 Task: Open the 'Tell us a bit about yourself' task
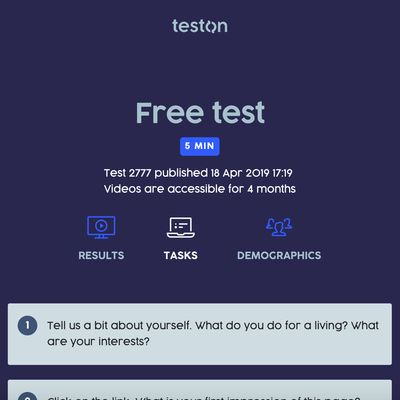click(200, 334)
